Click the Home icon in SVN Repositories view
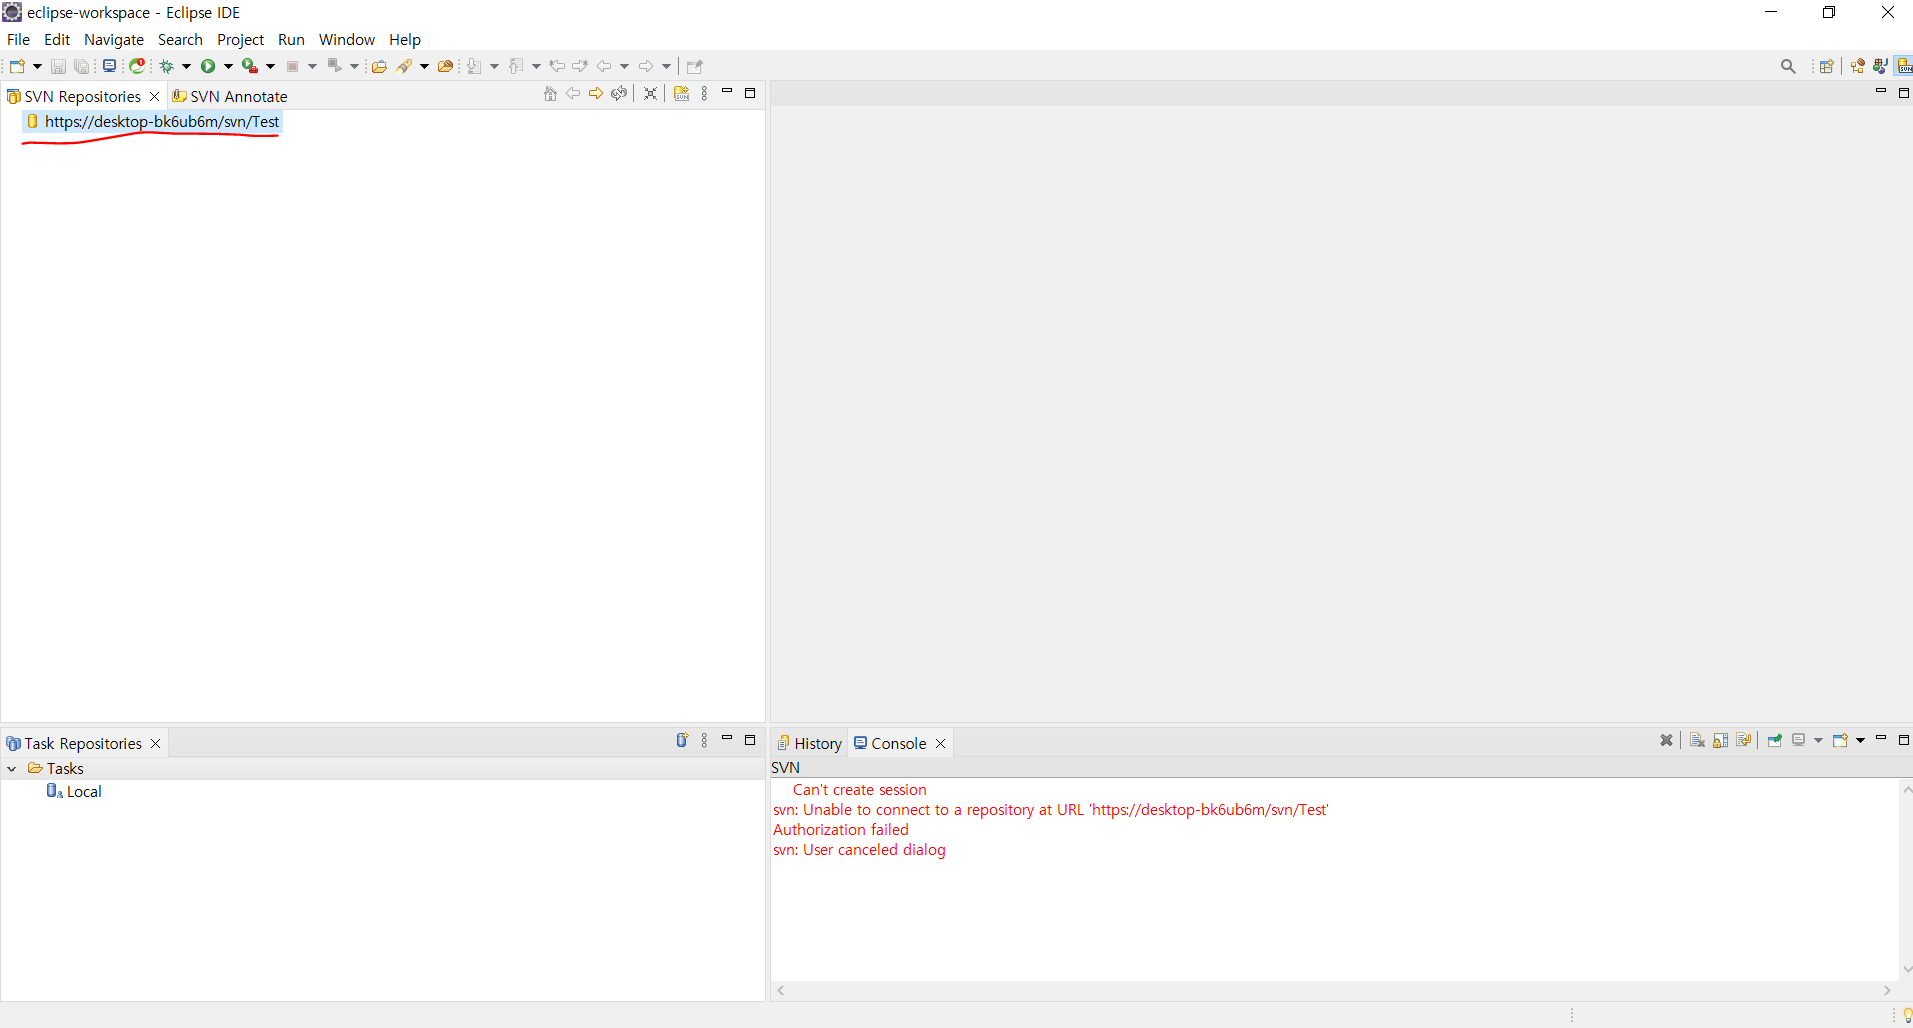 click(x=550, y=94)
